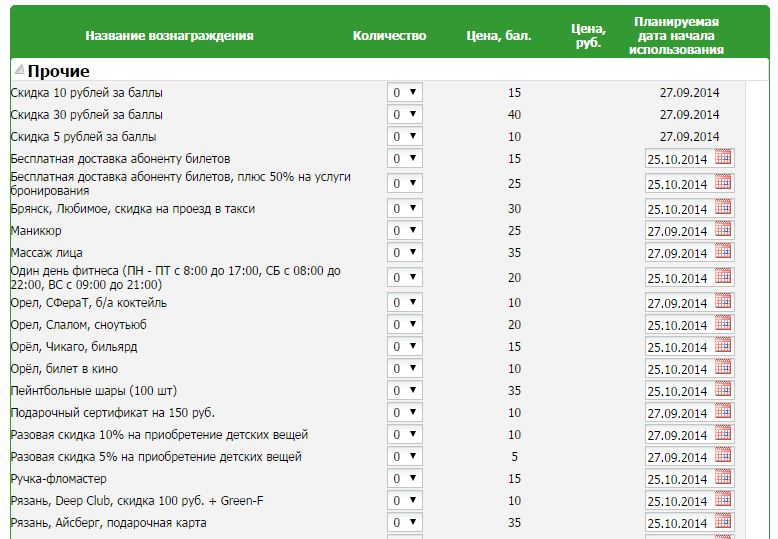Open calendar for Брянск, Любимое taxi discount
This screenshot has width=778, height=539.
[723, 208]
